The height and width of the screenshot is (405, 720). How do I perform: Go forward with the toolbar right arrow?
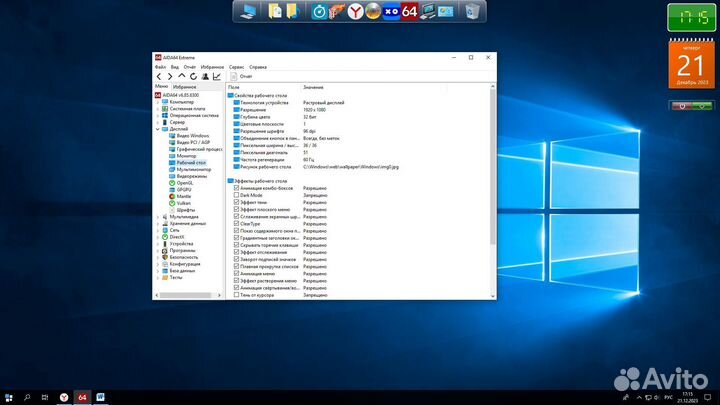[170, 77]
